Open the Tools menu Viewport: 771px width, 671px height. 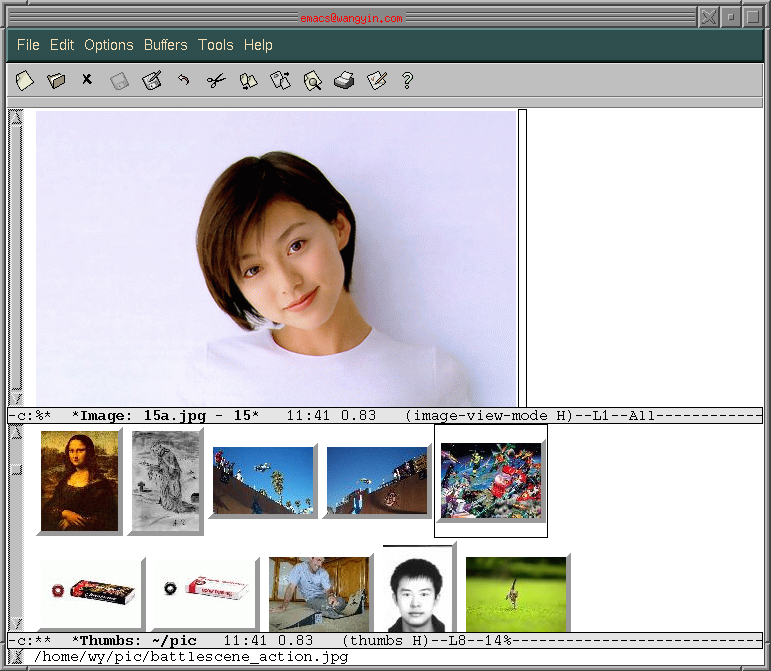[215, 45]
